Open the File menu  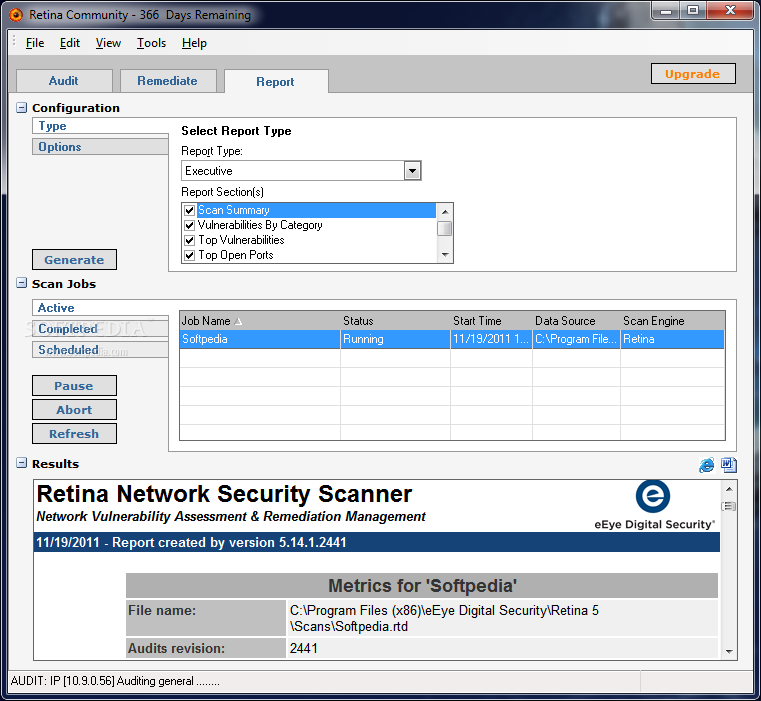(35, 43)
